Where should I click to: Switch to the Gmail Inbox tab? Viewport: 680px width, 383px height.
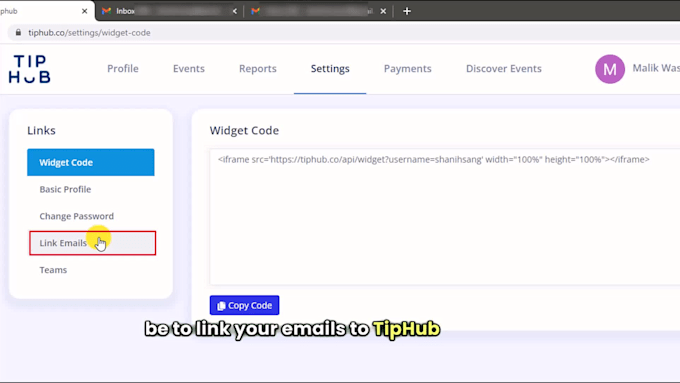coord(169,11)
